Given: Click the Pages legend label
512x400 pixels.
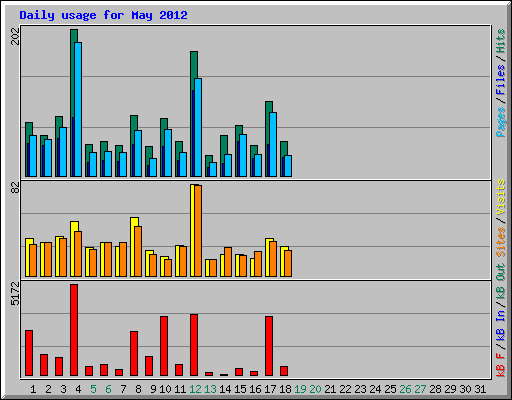Looking at the screenshot, I should [501, 122].
